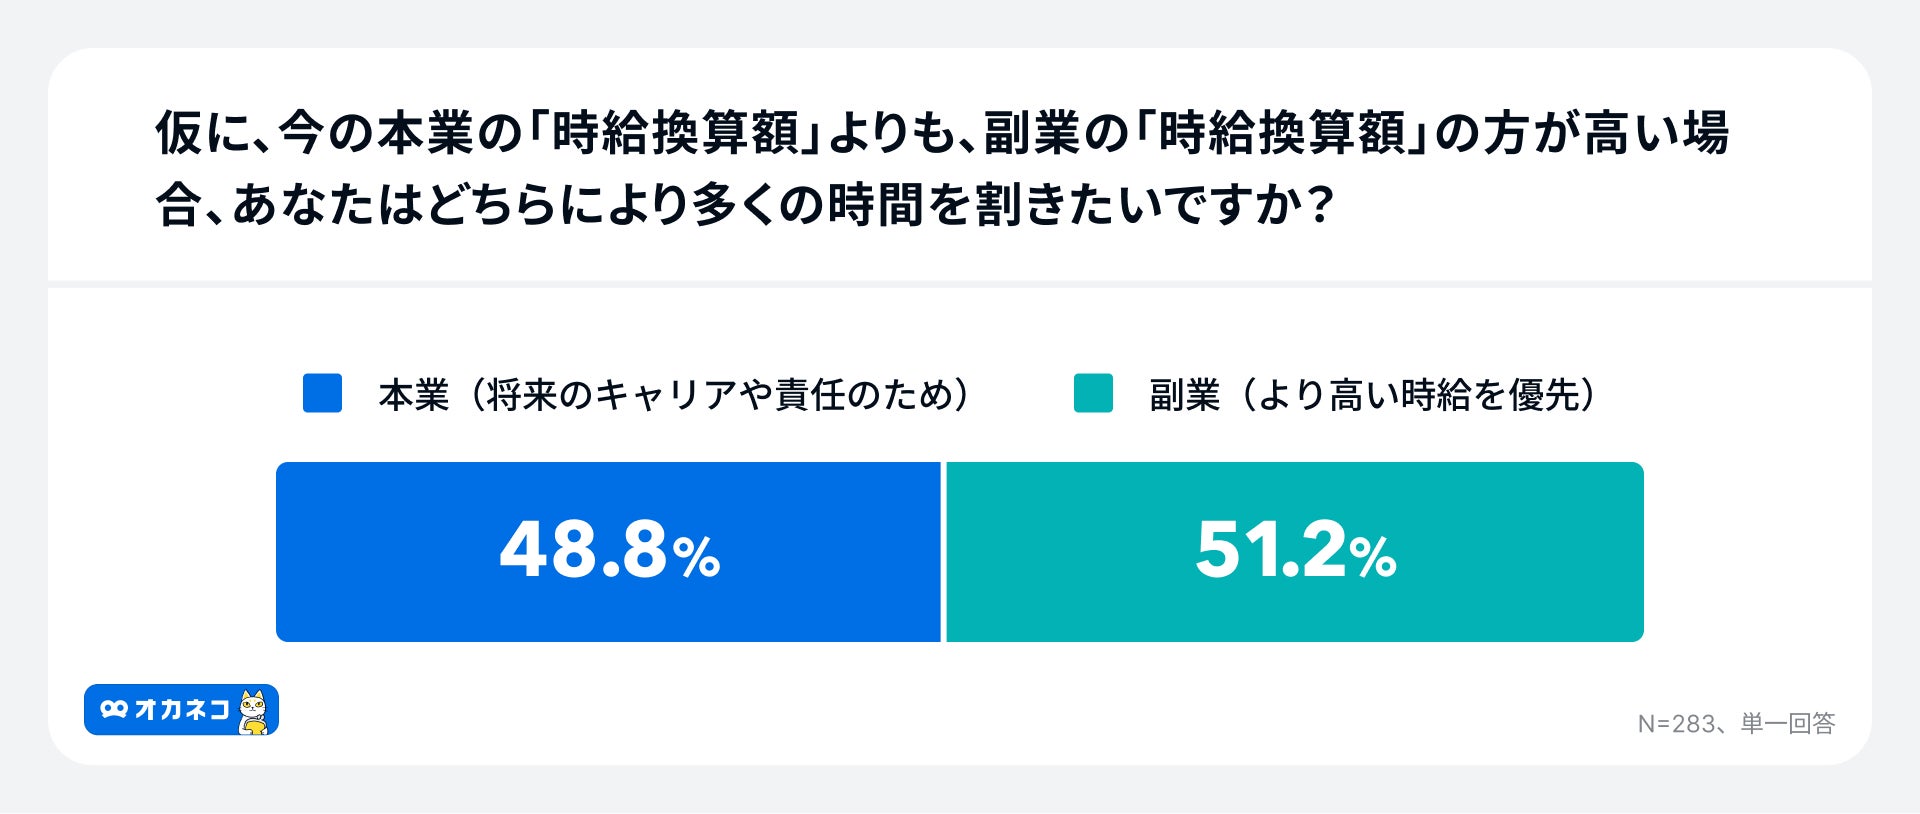Click the teal 副業 legend color swatch
Viewport: 1920px width, 814px height.
pyautogui.click(x=1093, y=393)
